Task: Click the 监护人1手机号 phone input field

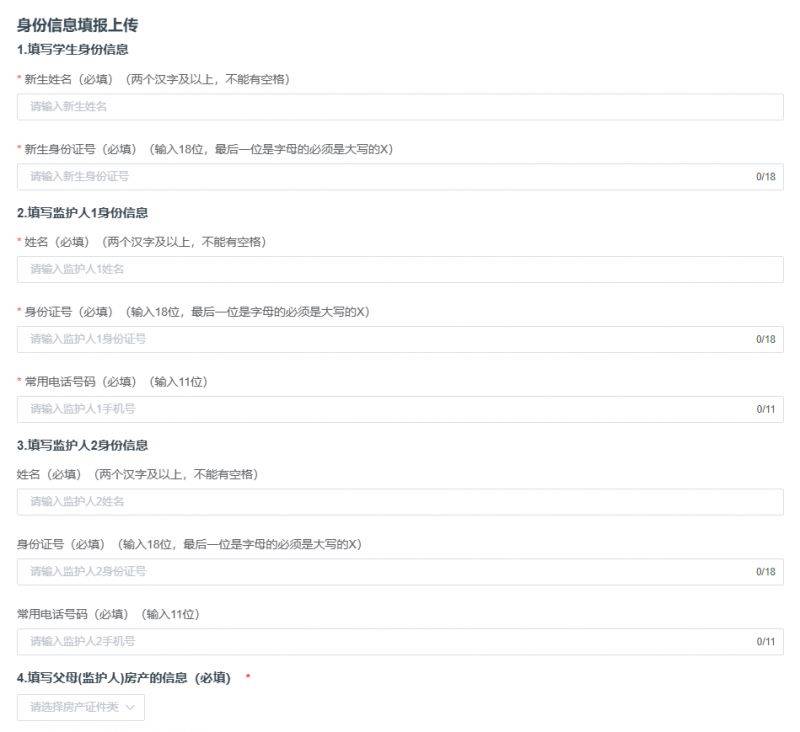Action: coord(380,409)
